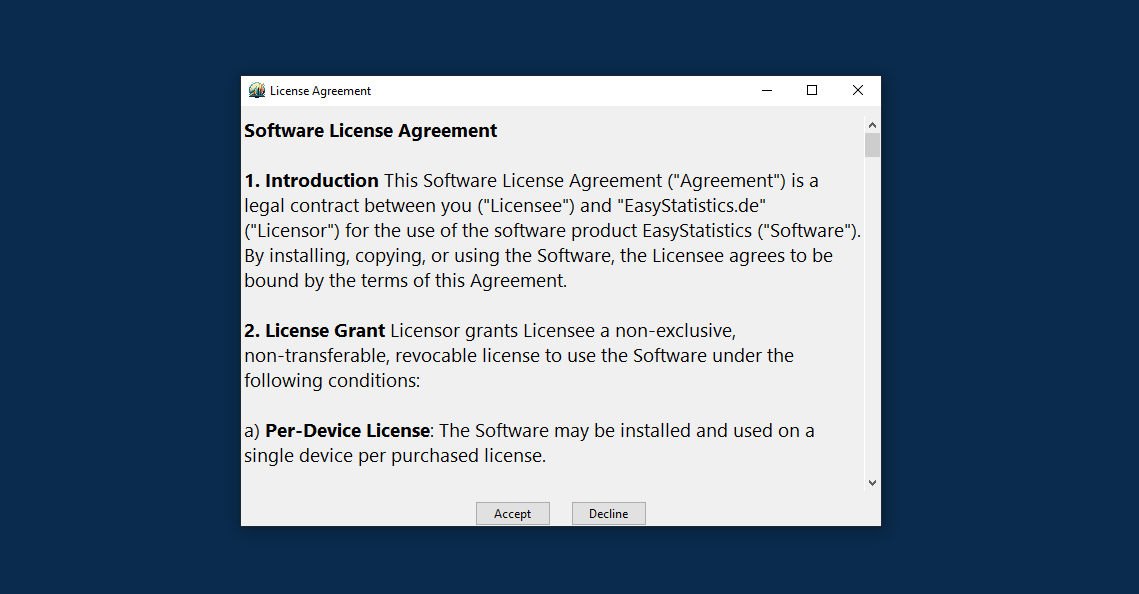Click the "License Agreement" window title text
Screen dimensions: 1139x594
(320, 91)
